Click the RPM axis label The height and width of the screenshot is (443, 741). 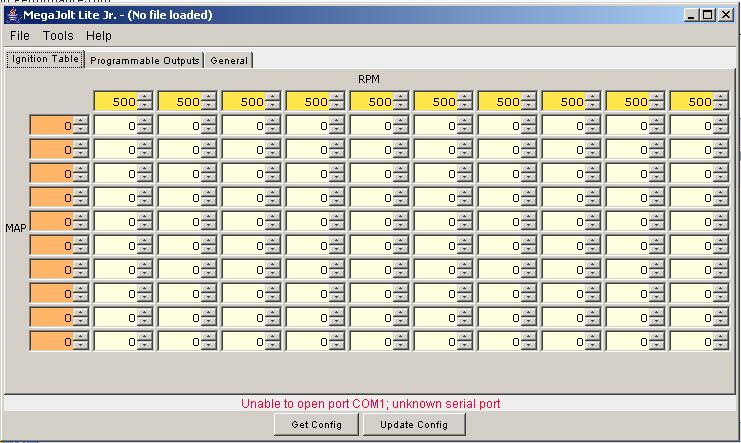point(369,79)
